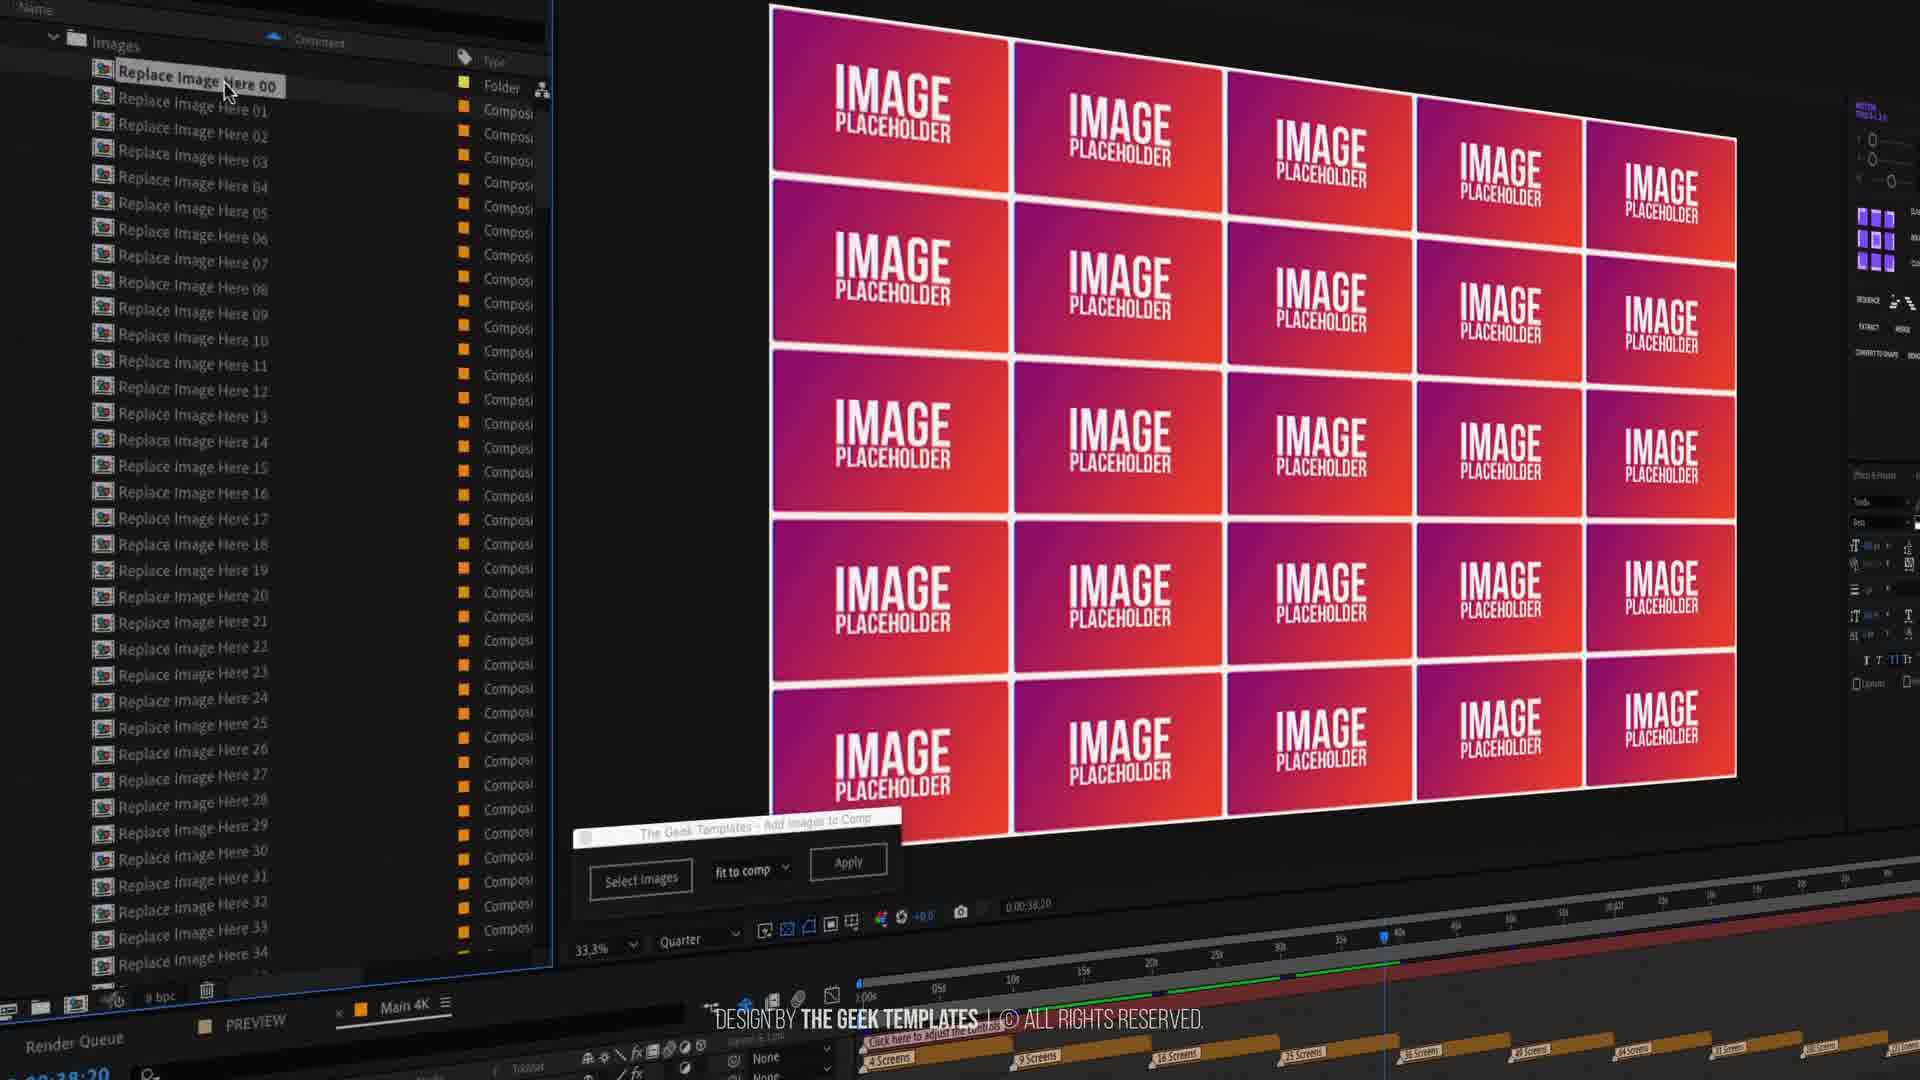Open the 'fit to comp' dropdown
Viewport: 1920px width, 1080px height.
tap(752, 870)
